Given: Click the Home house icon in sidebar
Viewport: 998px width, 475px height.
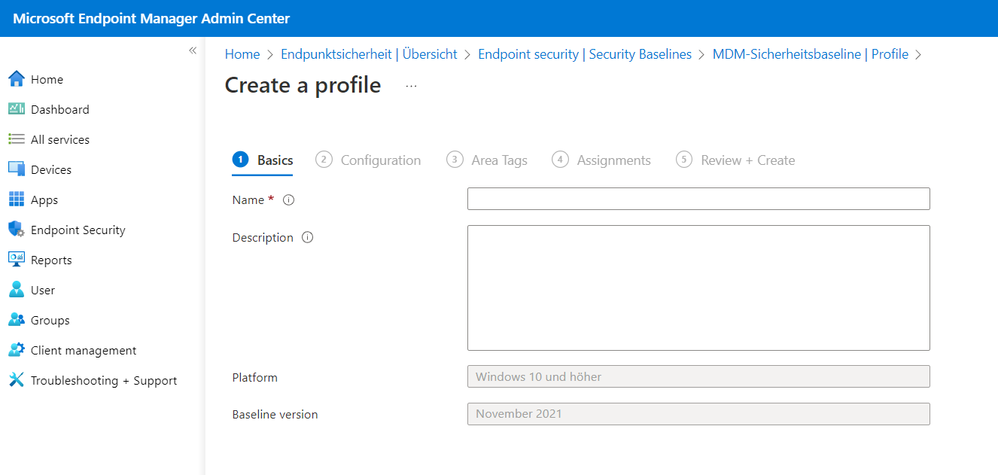Looking at the screenshot, I should tap(16, 80).
